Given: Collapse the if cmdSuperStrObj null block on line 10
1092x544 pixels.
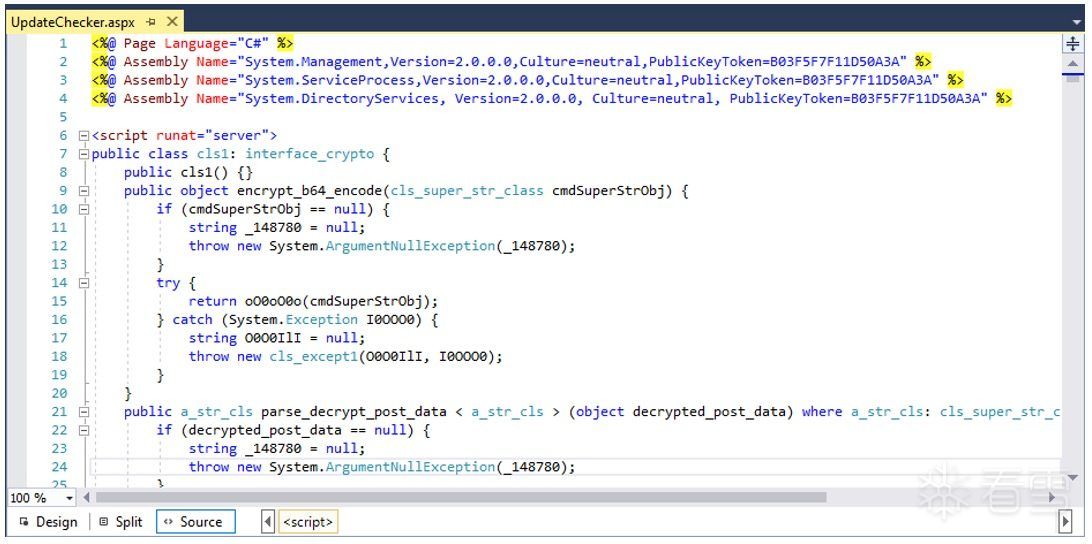Looking at the screenshot, I should pyautogui.click(x=84, y=209).
